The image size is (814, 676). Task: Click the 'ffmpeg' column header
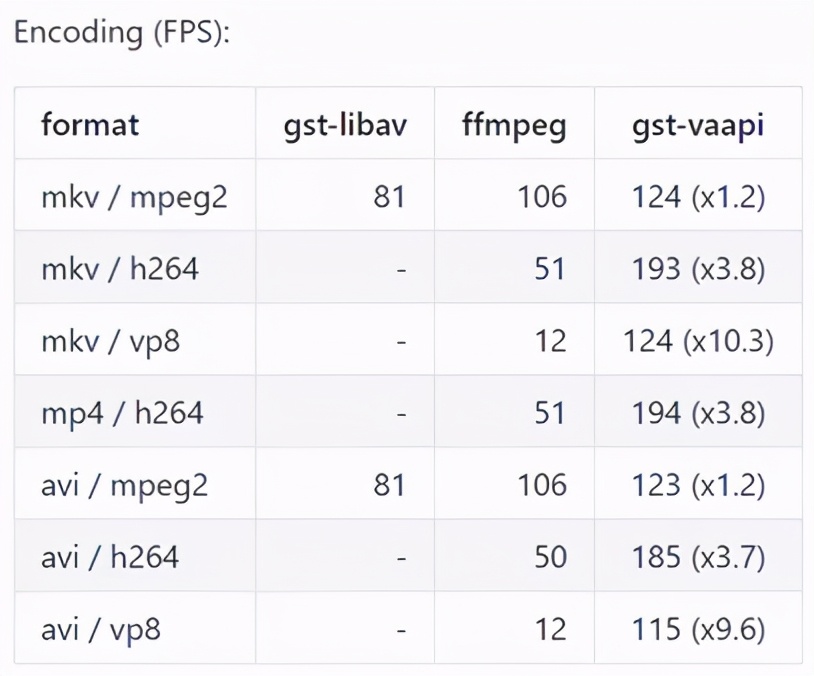514,126
